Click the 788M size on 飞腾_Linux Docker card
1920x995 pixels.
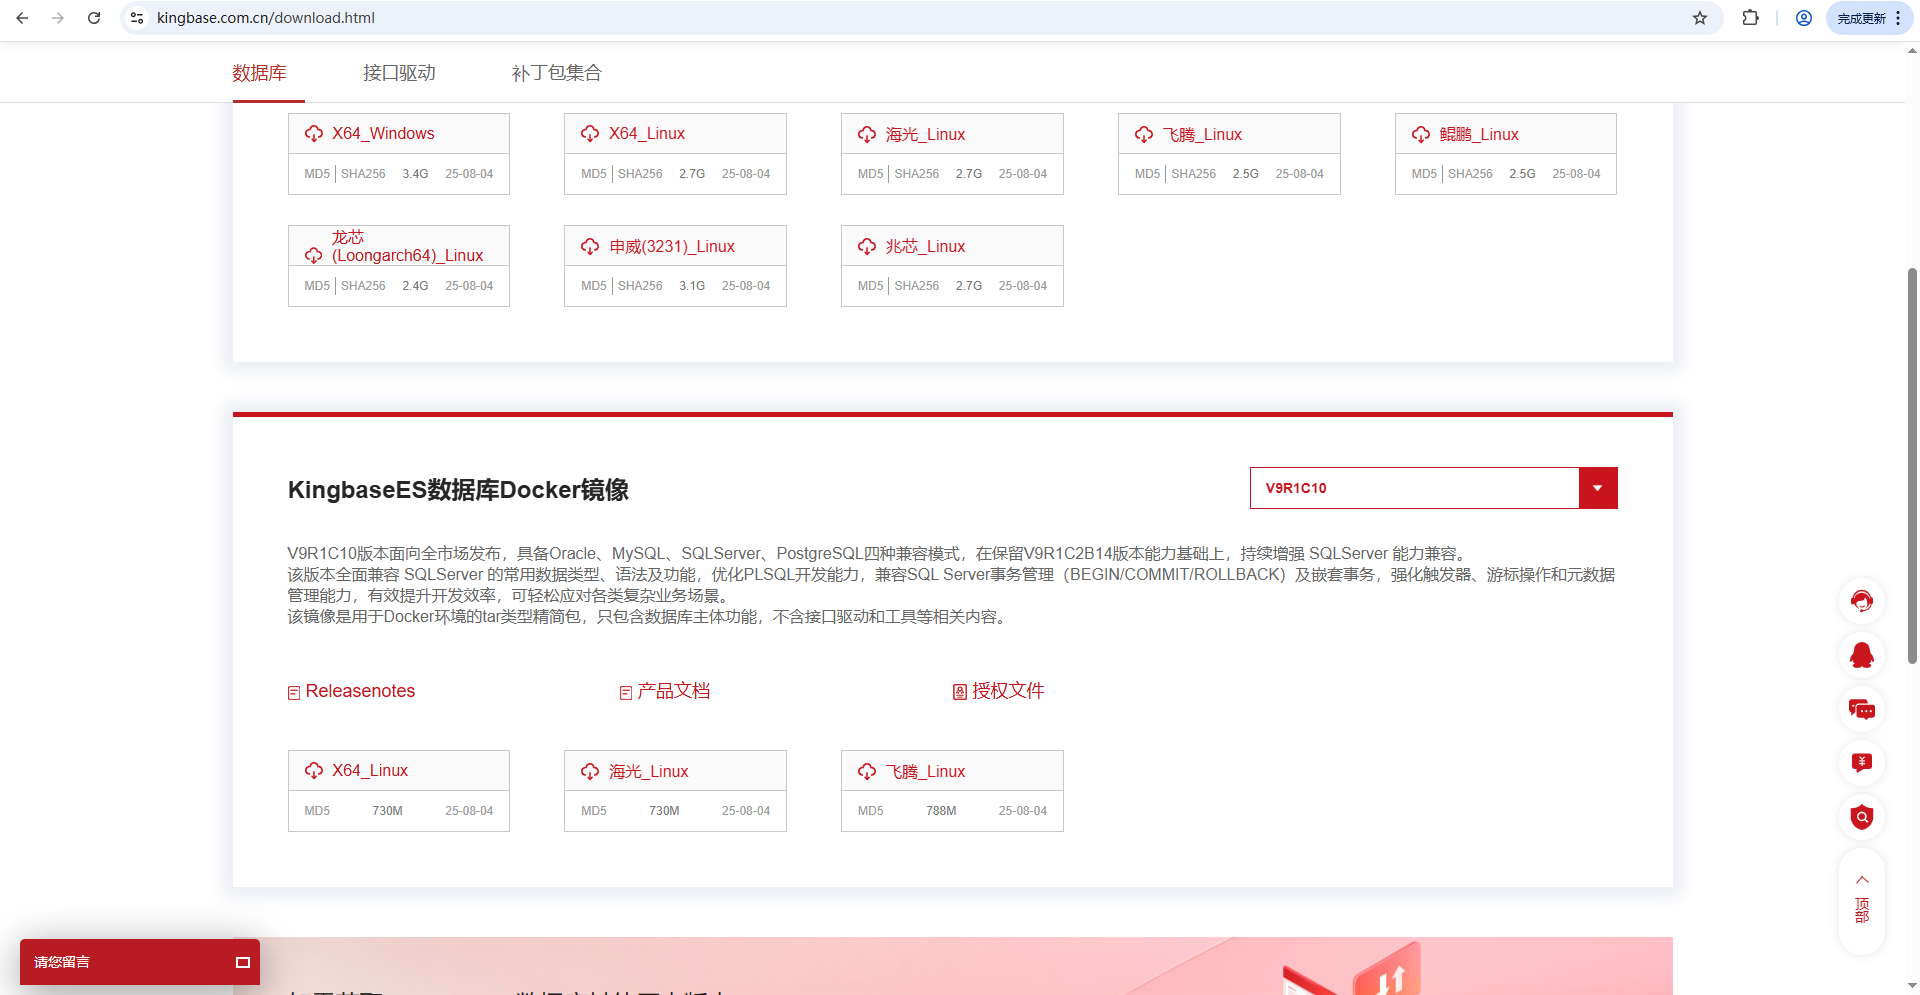click(x=941, y=811)
